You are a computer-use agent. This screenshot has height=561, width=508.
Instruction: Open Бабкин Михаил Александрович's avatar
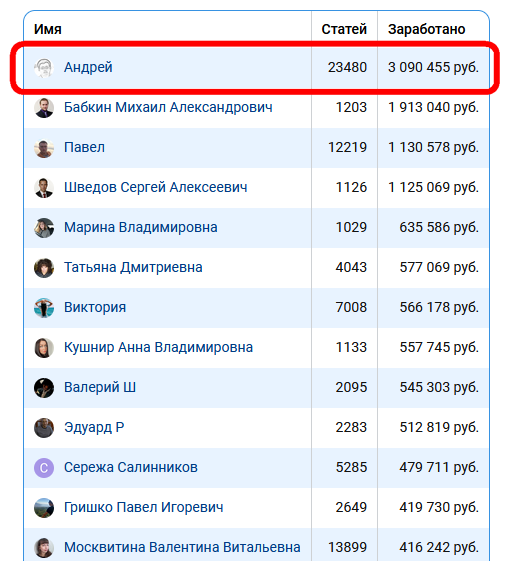coord(44,108)
